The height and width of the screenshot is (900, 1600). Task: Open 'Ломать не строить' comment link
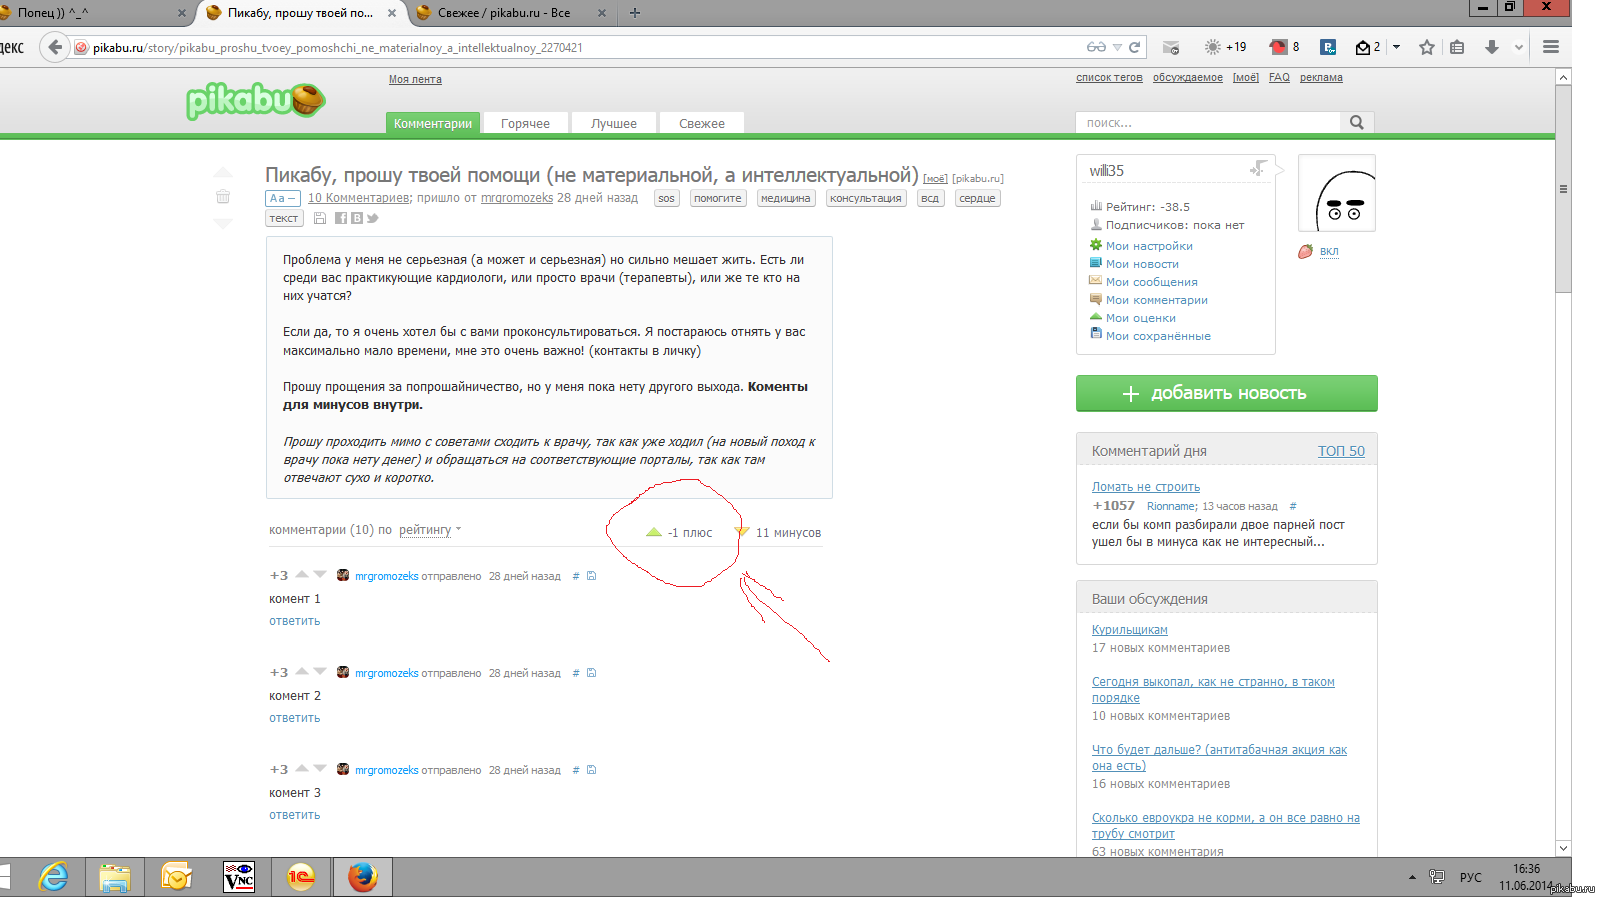(x=1146, y=487)
